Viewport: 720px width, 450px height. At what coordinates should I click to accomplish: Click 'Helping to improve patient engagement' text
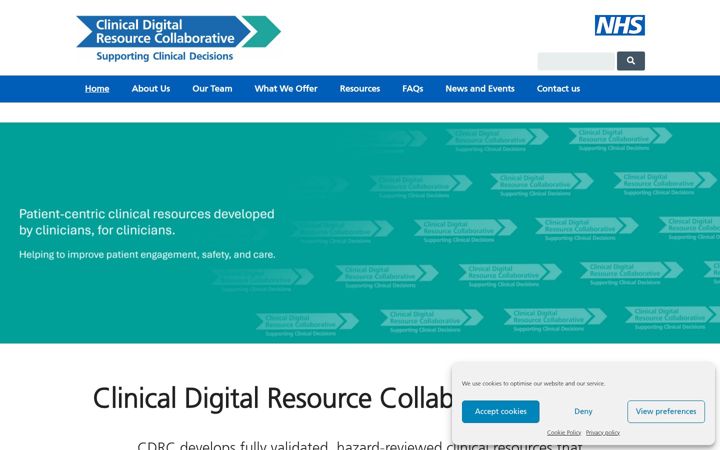pyautogui.click(x=147, y=254)
